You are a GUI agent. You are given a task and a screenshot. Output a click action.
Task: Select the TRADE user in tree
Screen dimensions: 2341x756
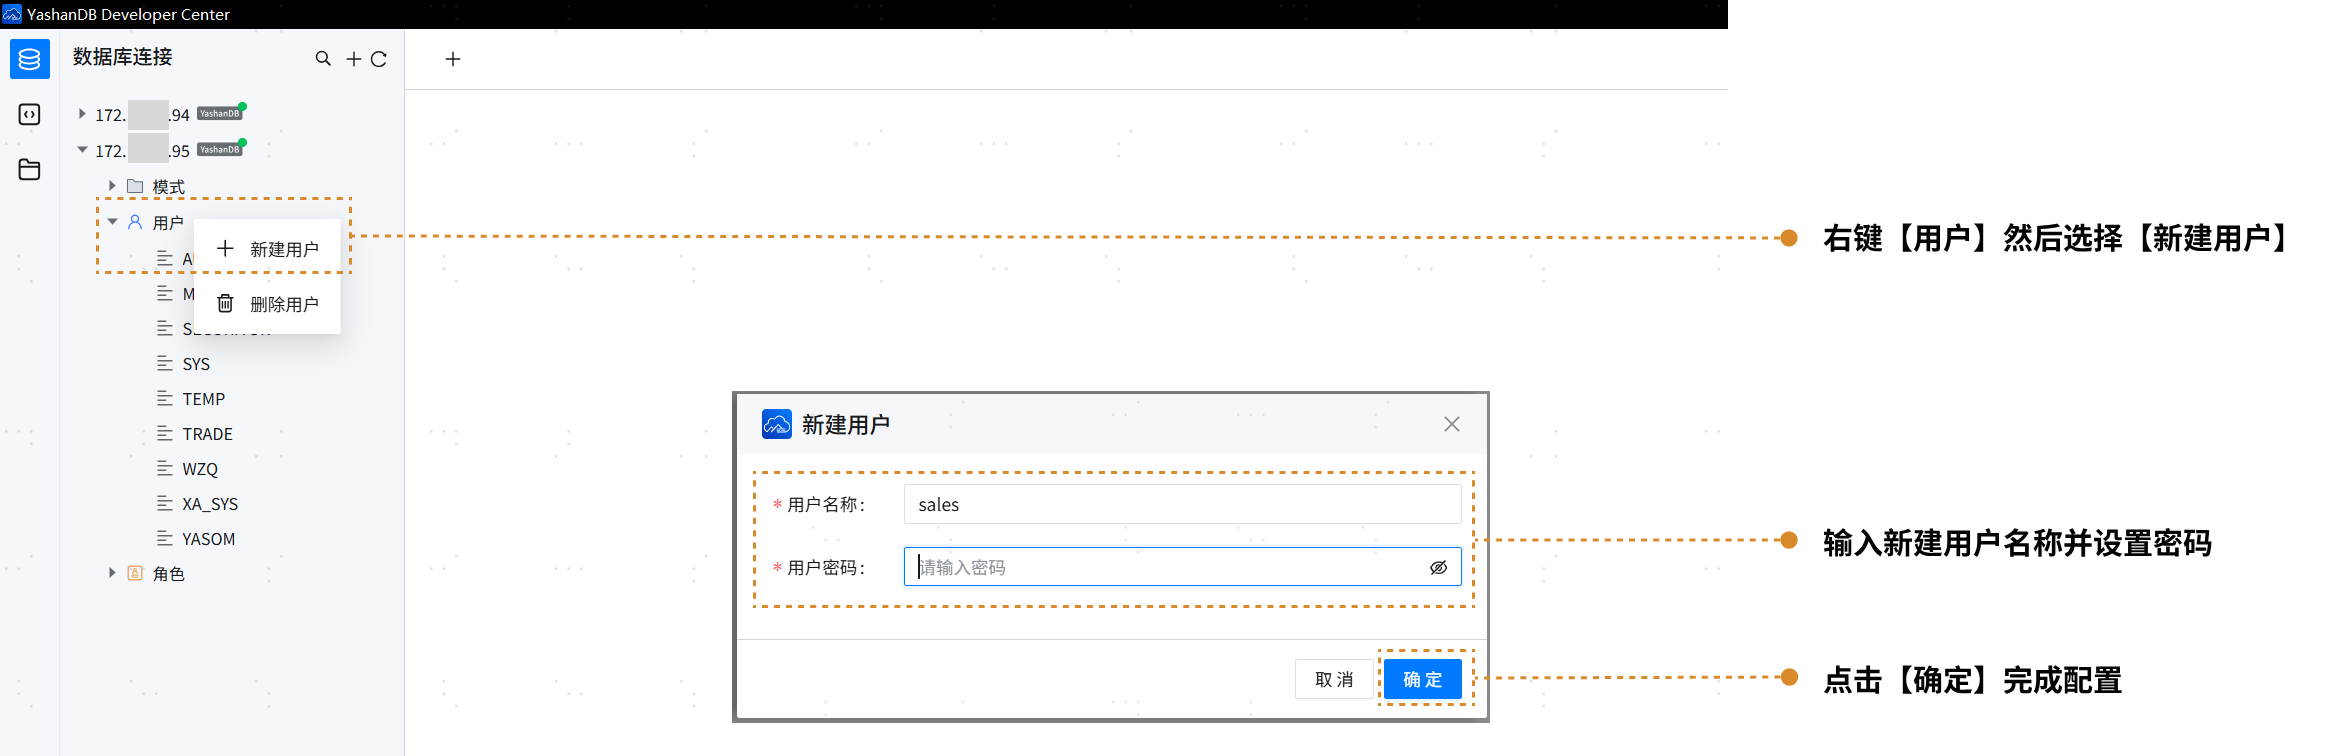pyautogui.click(x=207, y=434)
